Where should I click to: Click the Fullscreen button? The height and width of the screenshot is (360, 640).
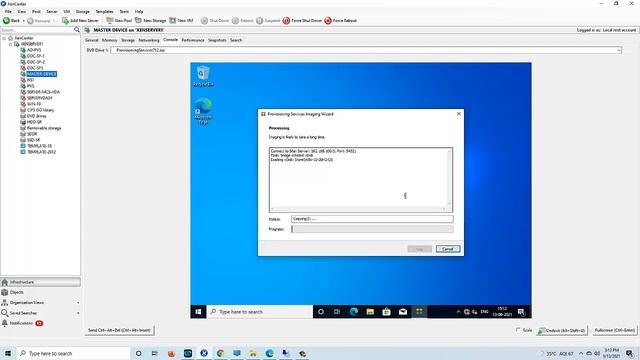[x=614, y=330]
